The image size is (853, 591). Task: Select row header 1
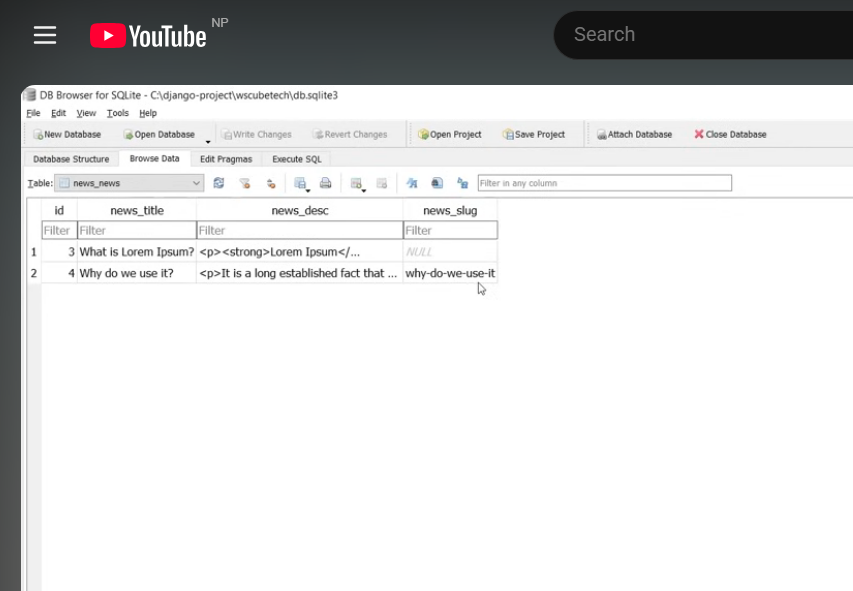pyautogui.click(x=34, y=252)
